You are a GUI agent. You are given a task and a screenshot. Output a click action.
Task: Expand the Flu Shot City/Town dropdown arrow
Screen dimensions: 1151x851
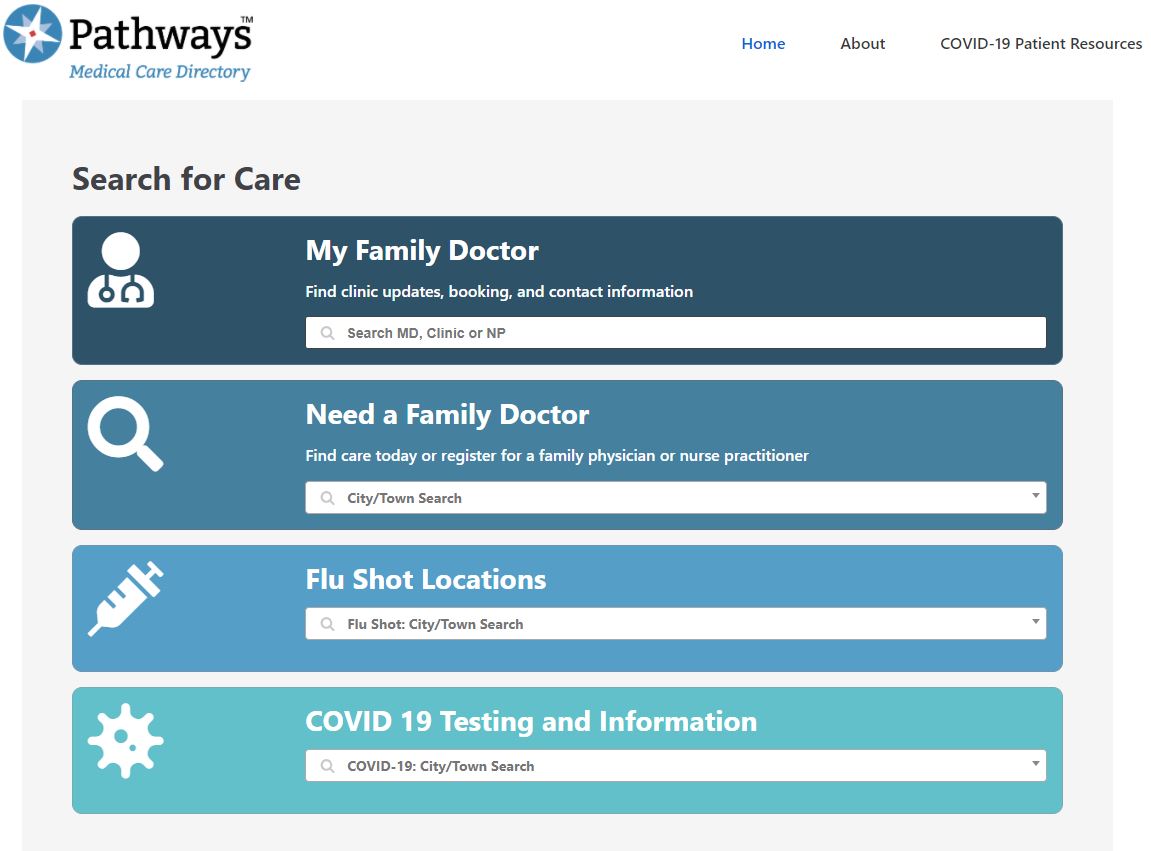click(1035, 622)
